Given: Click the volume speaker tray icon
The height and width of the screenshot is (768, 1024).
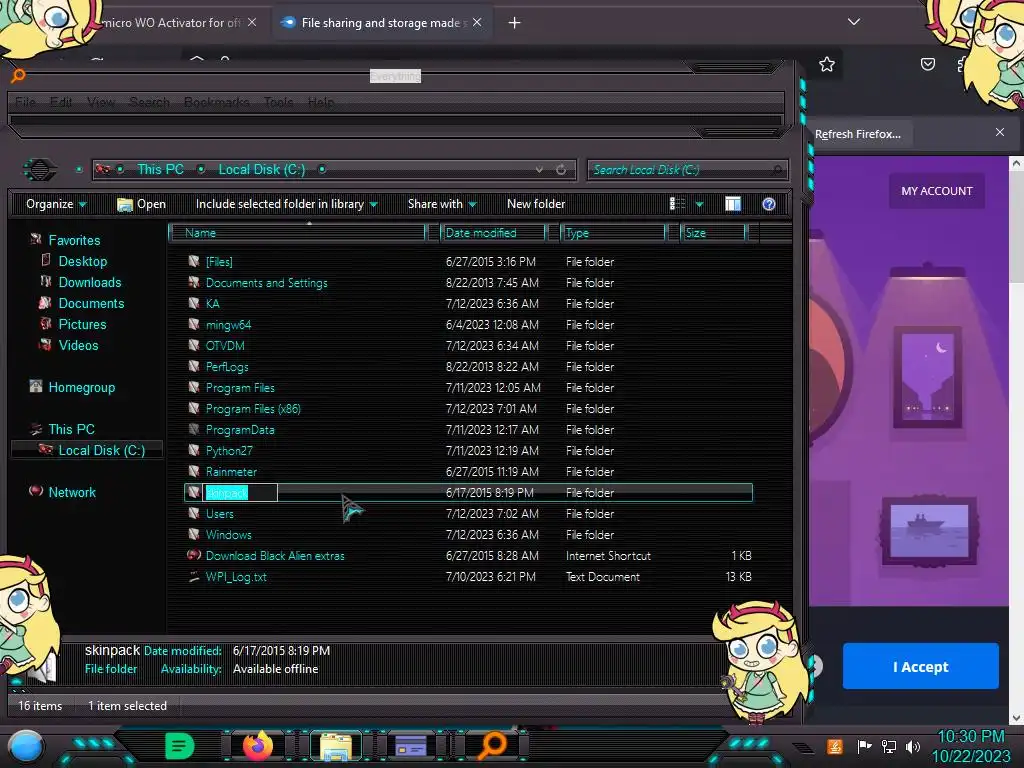Looking at the screenshot, I should (x=913, y=746).
